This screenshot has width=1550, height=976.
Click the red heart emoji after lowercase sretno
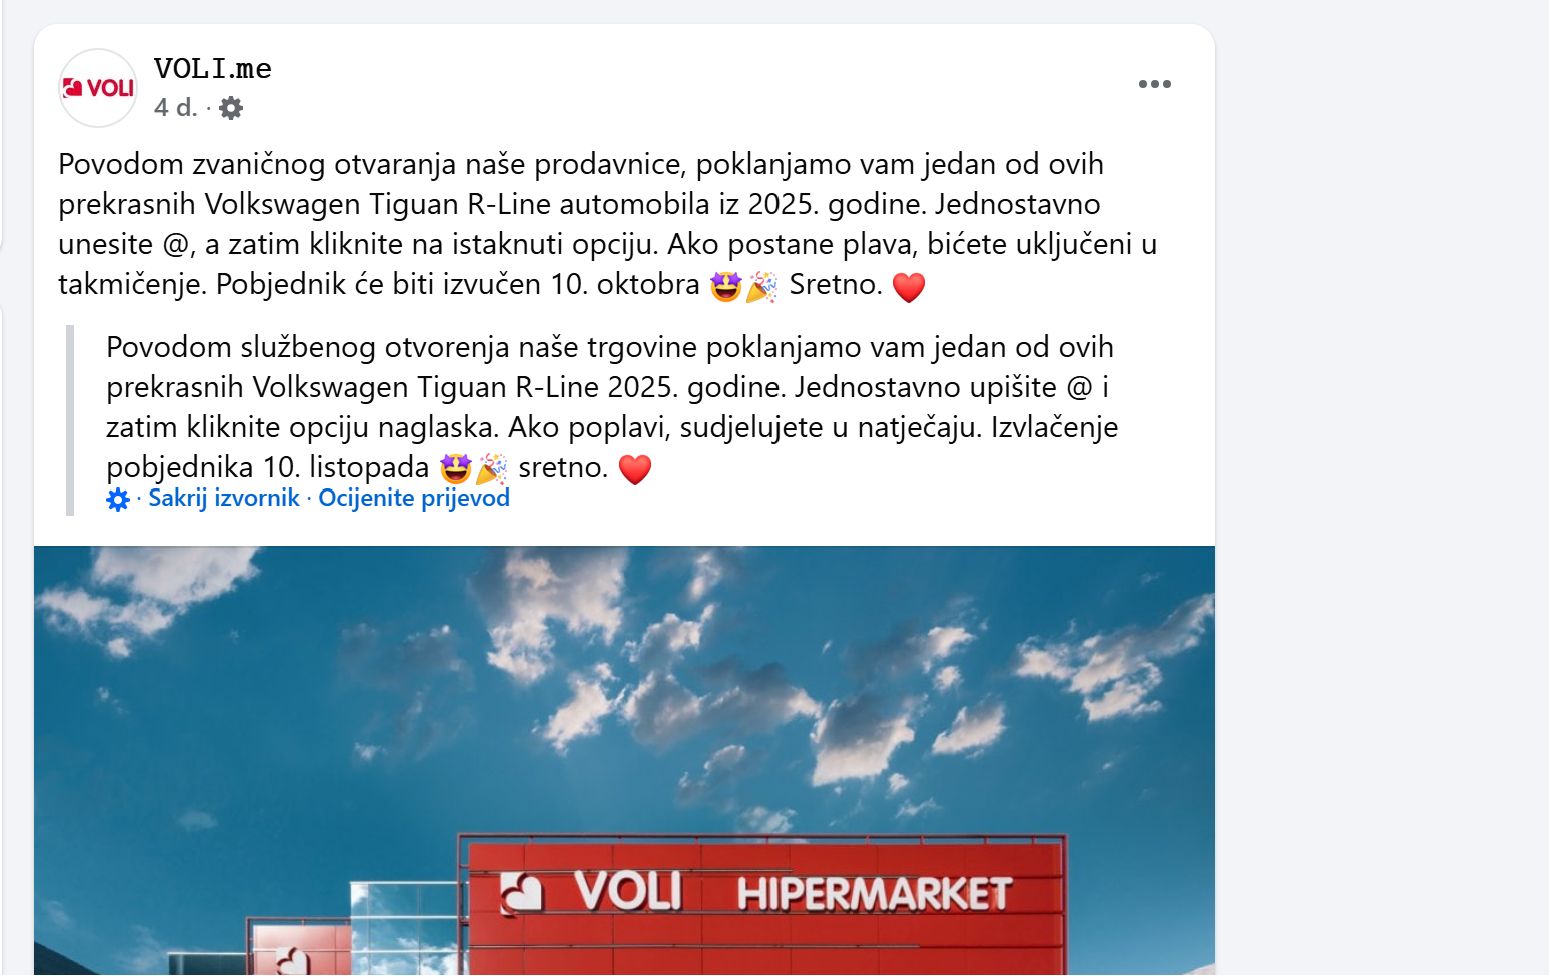point(635,469)
